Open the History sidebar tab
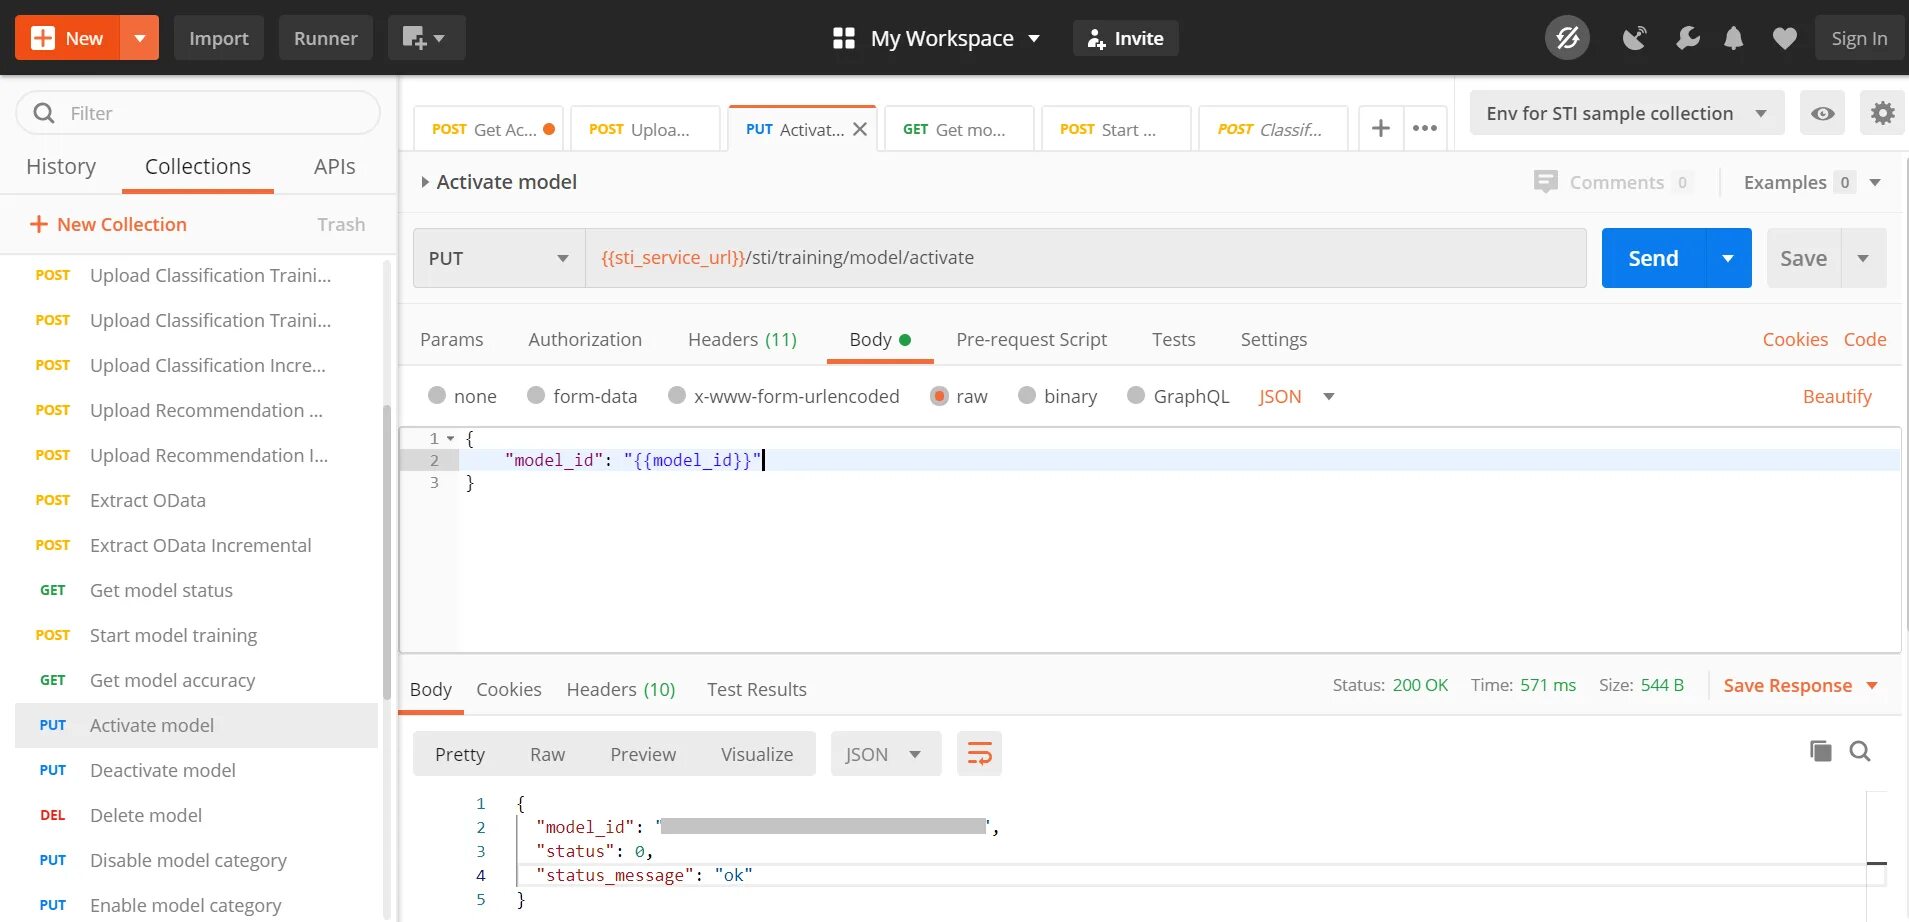 tap(61, 167)
